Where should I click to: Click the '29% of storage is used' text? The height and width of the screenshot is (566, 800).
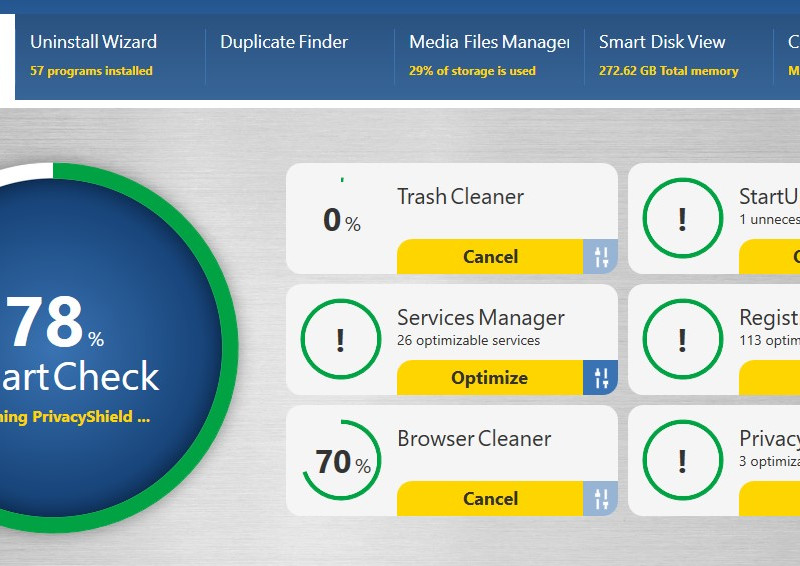point(472,71)
